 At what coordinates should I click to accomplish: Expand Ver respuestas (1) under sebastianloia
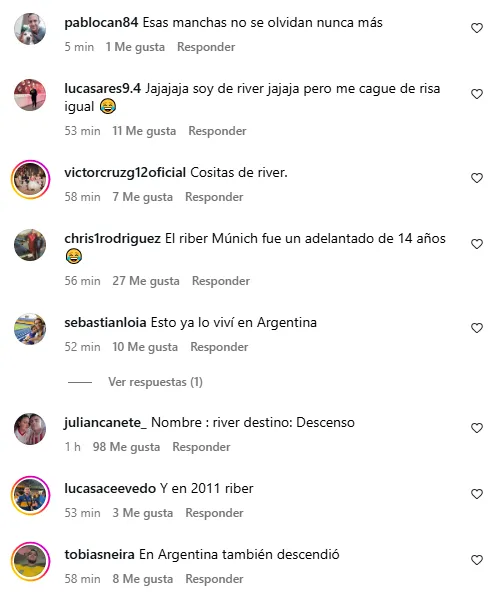coord(155,382)
